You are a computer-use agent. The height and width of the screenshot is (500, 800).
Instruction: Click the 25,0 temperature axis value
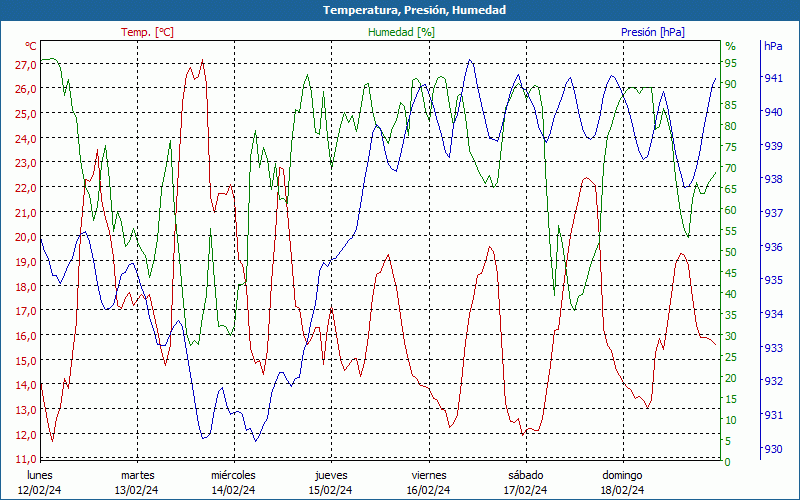26,114
